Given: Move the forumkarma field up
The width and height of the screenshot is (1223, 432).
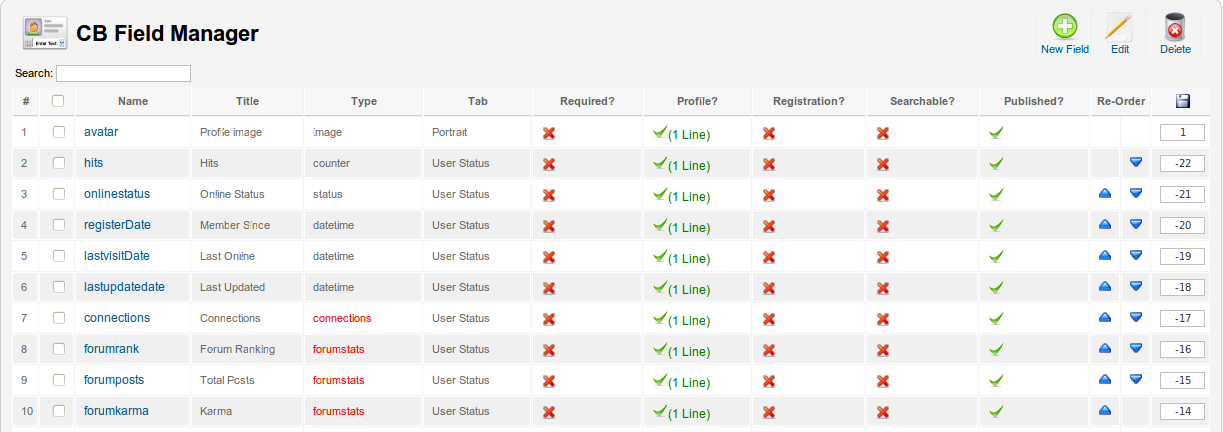Looking at the screenshot, I should [1105, 411].
